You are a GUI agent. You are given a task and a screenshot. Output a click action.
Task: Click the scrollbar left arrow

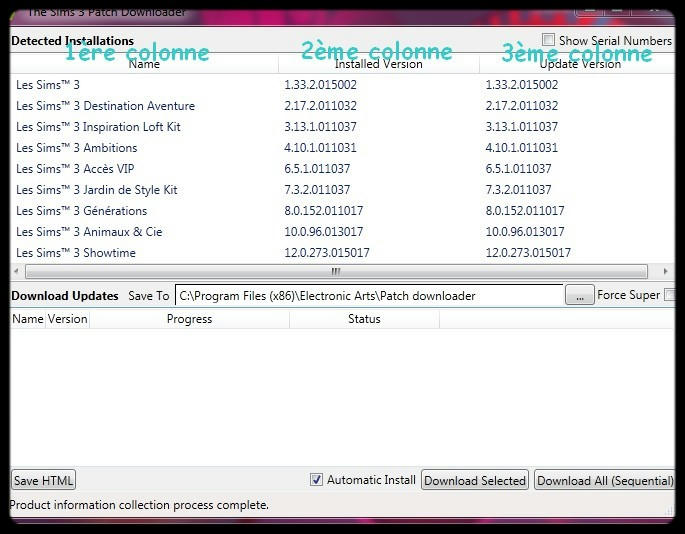(17, 271)
